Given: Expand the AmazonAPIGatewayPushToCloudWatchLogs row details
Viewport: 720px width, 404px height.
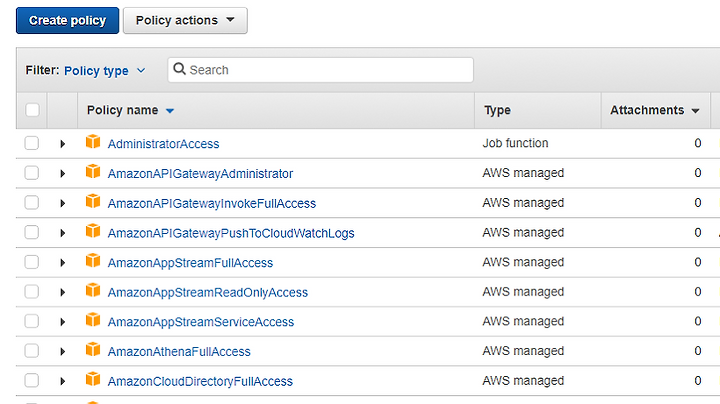Looking at the screenshot, I should 63,233.
